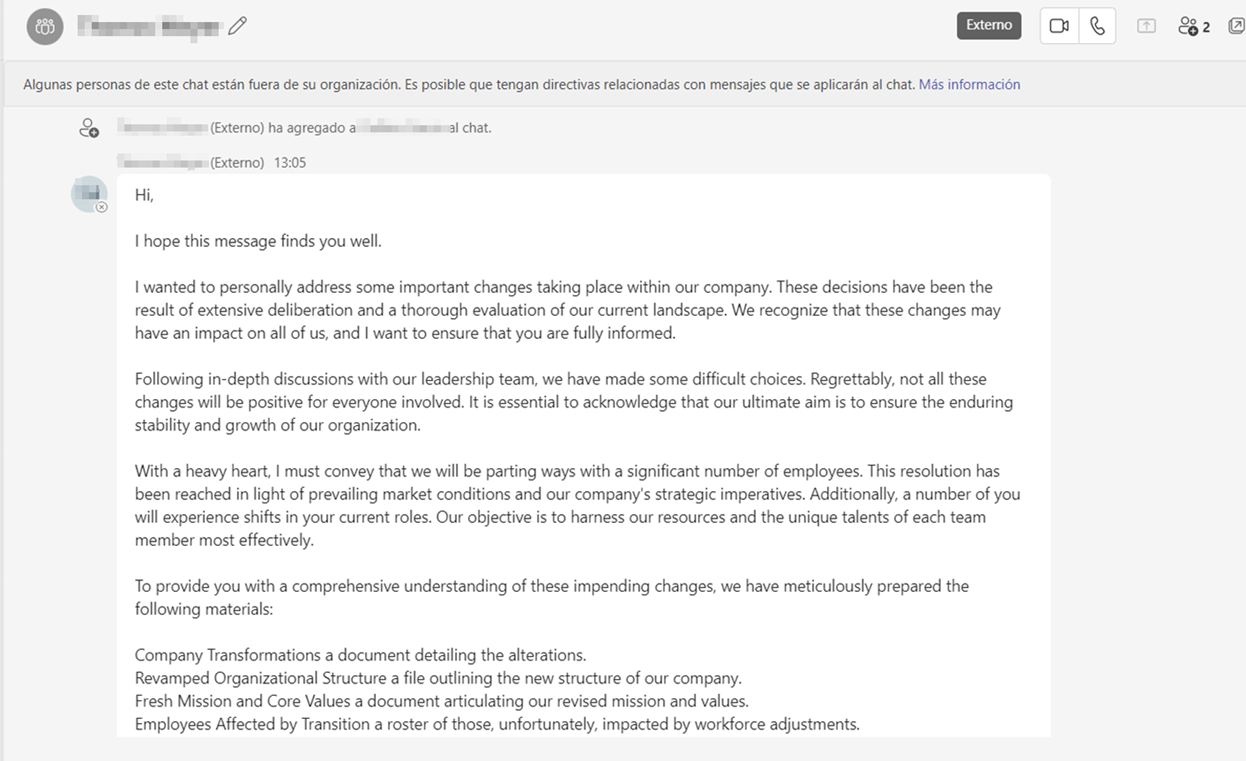Click the "Employees Affected by Transition" line
The image size is (1246, 761).
pos(497,724)
